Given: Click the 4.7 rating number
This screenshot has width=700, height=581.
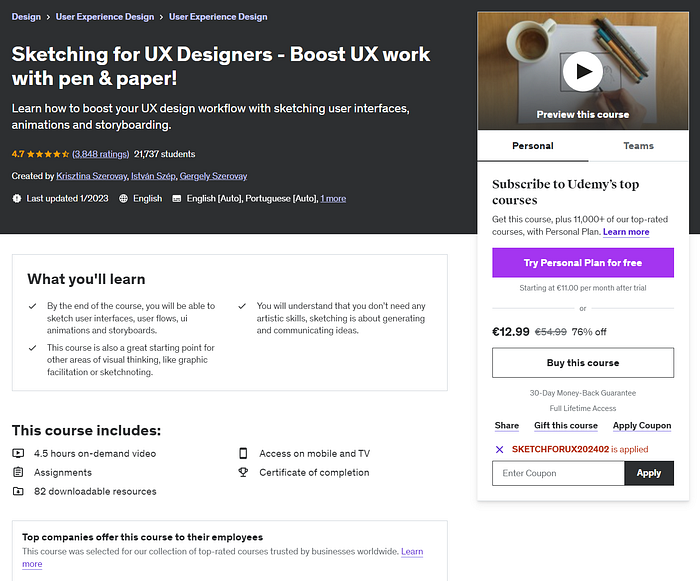Looking at the screenshot, I should point(18,154).
